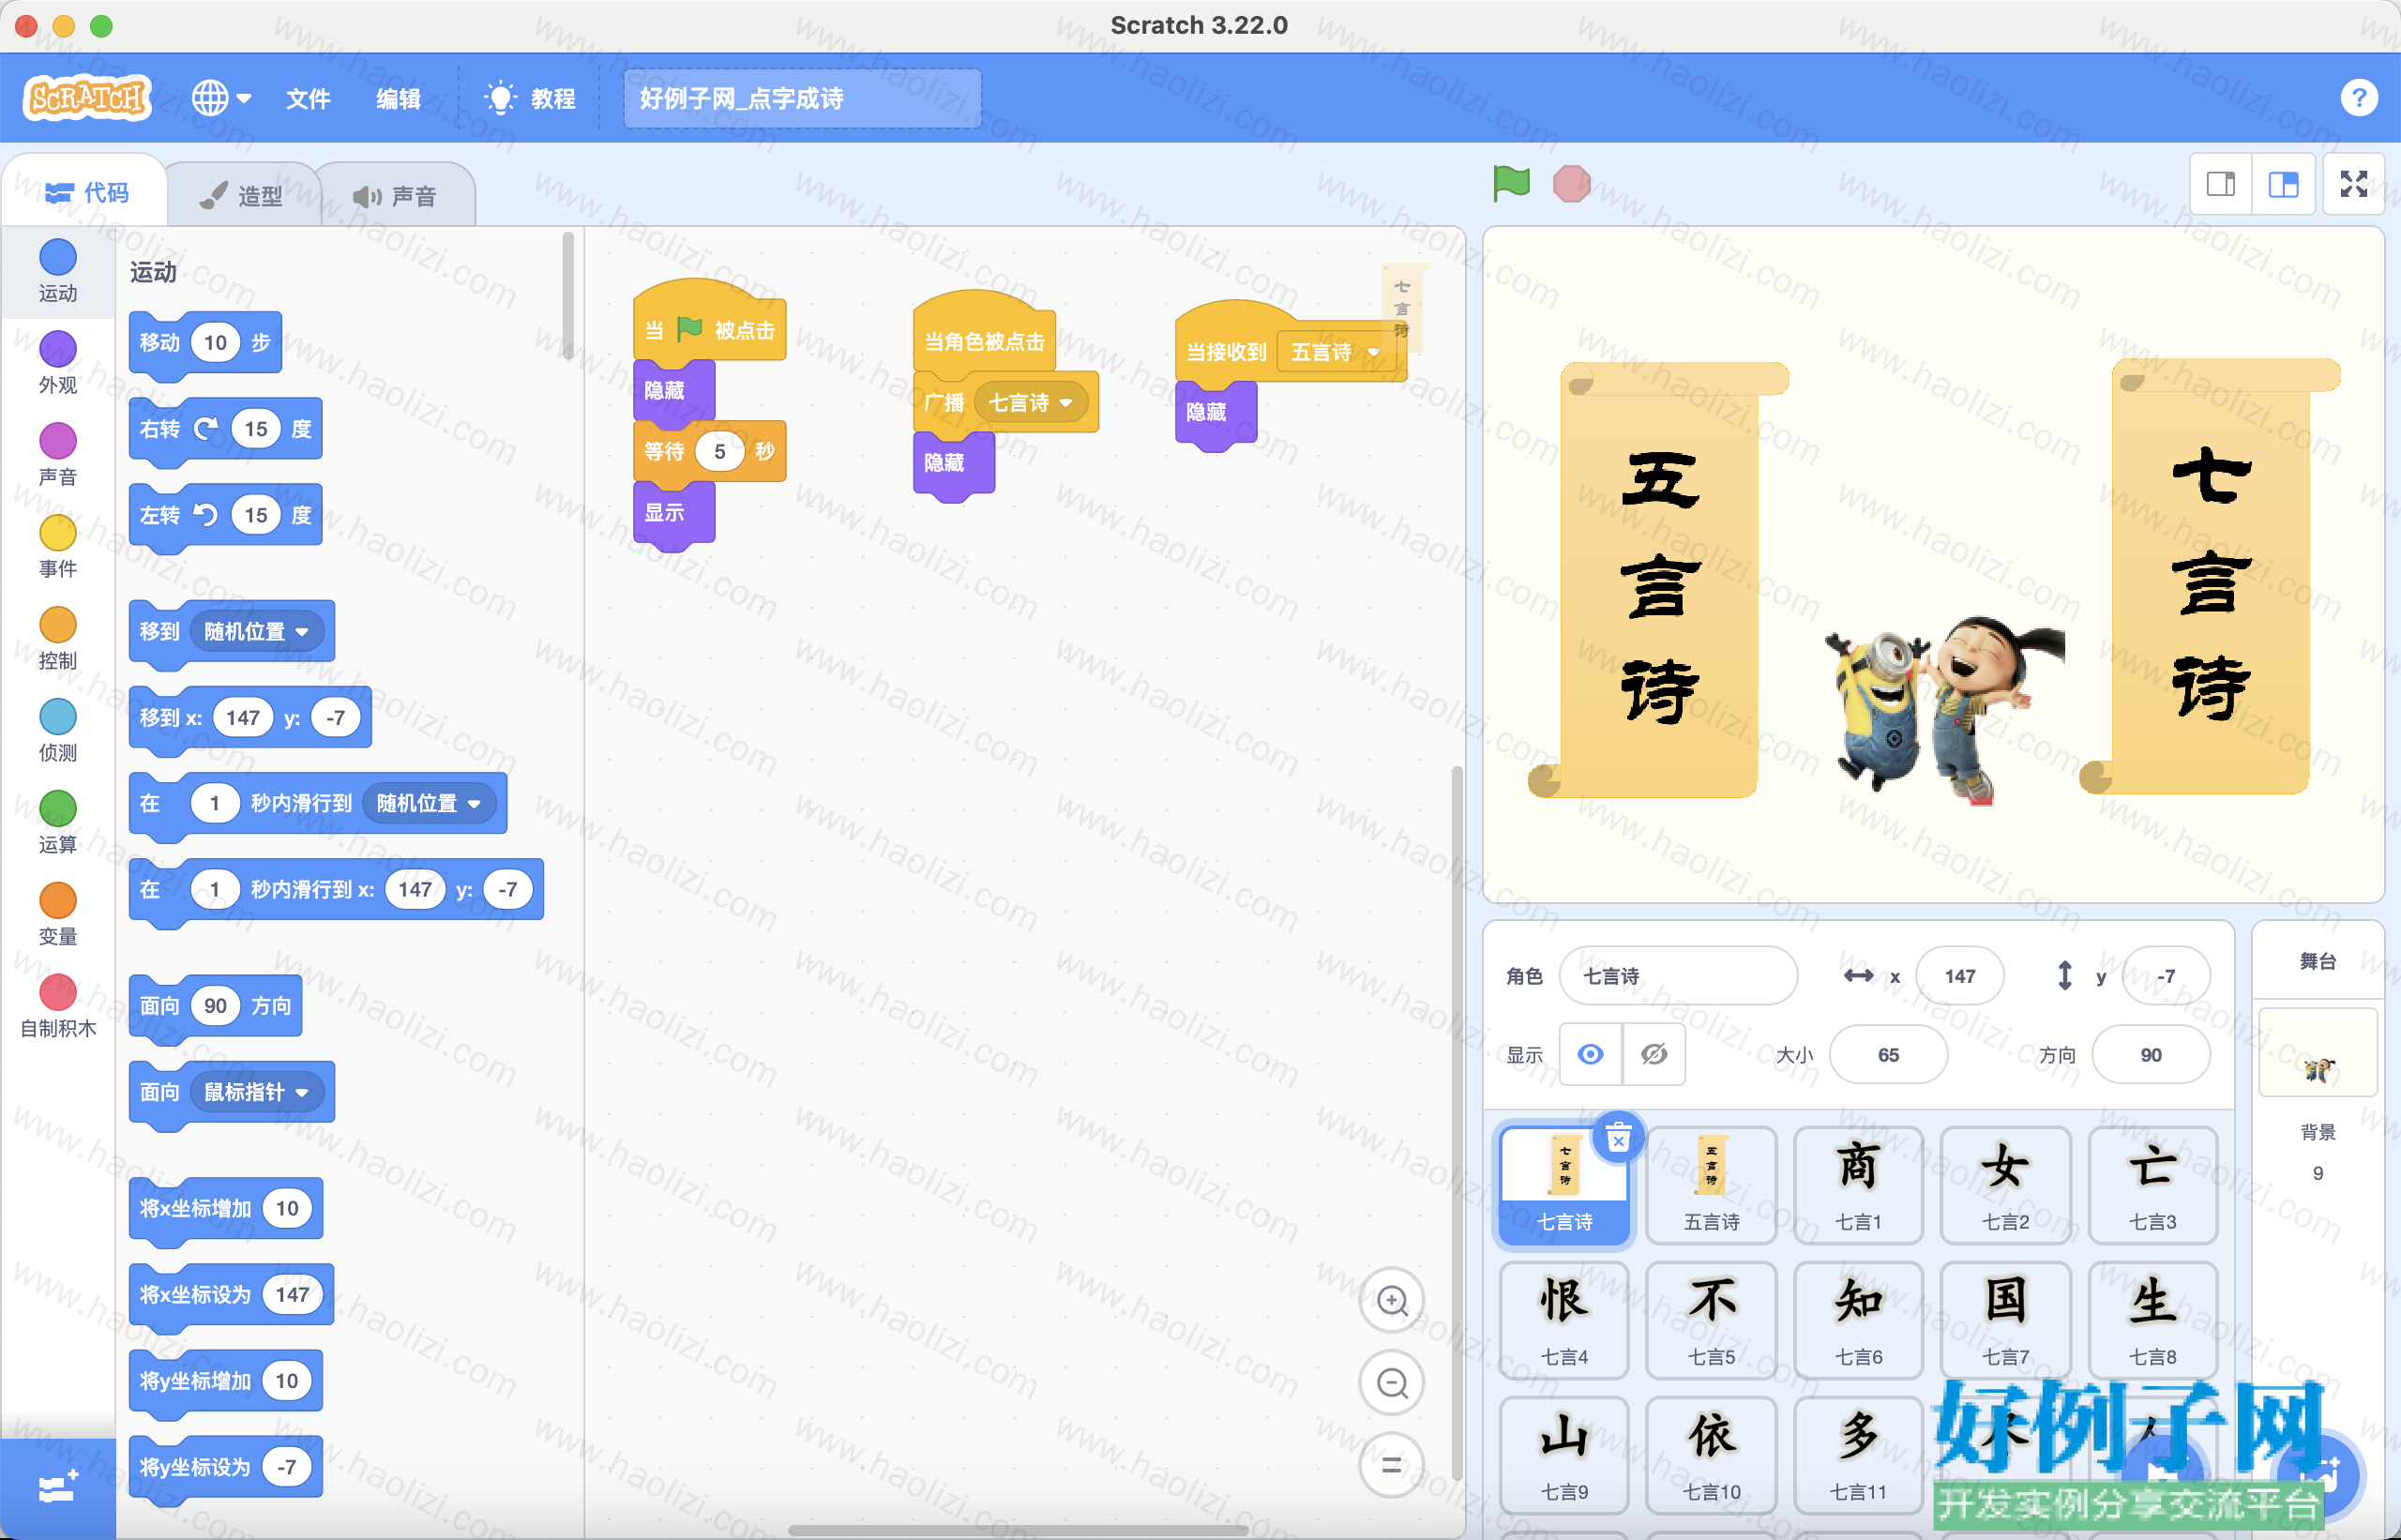
Task: Open 鼠标指针 dropdown in 面向 block
Action: coord(258,1091)
